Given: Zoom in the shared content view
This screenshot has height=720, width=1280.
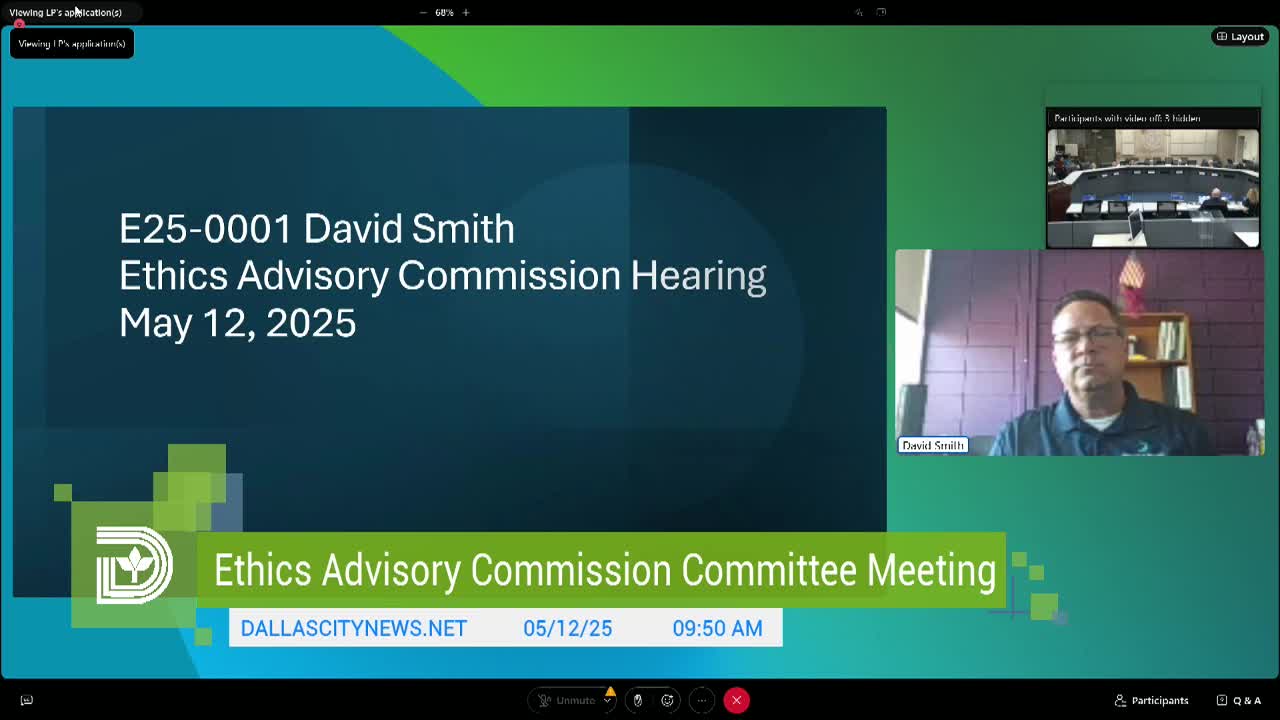Looking at the screenshot, I should click(466, 12).
